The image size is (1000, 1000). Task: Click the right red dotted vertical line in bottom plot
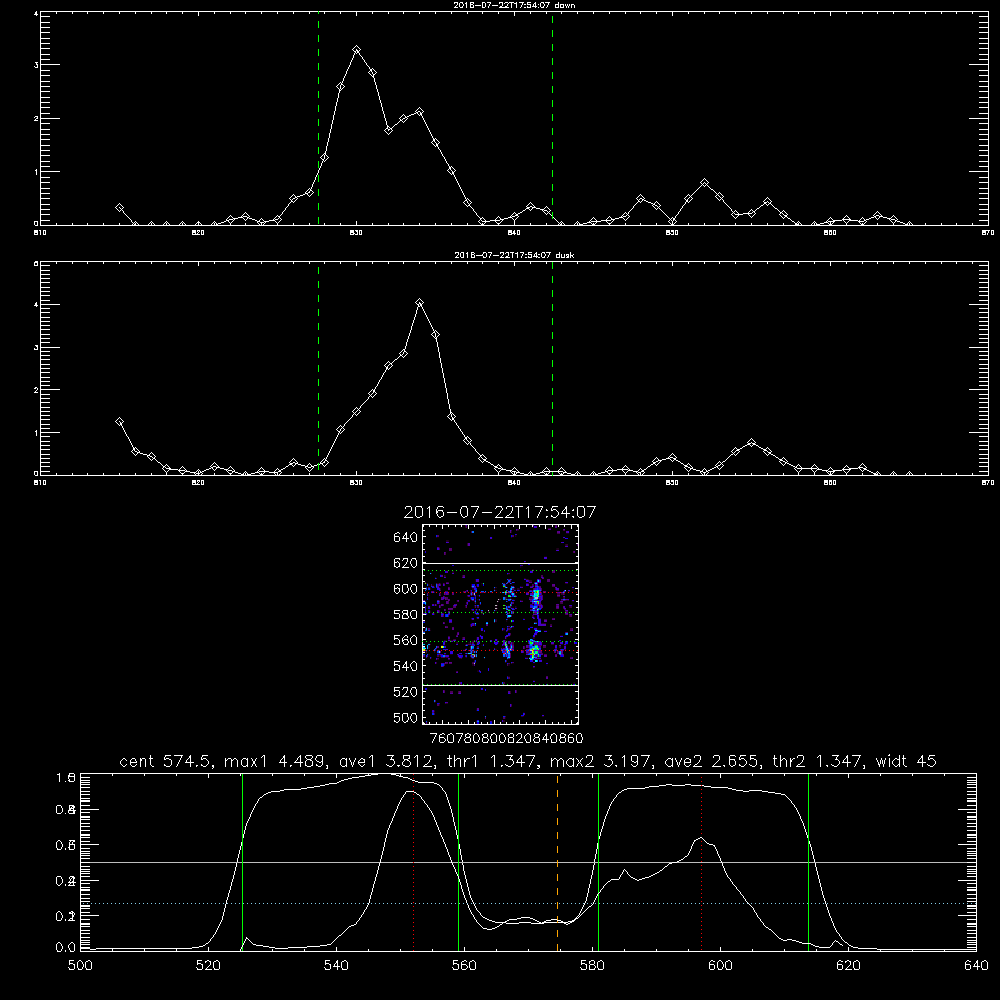[702, 862]
